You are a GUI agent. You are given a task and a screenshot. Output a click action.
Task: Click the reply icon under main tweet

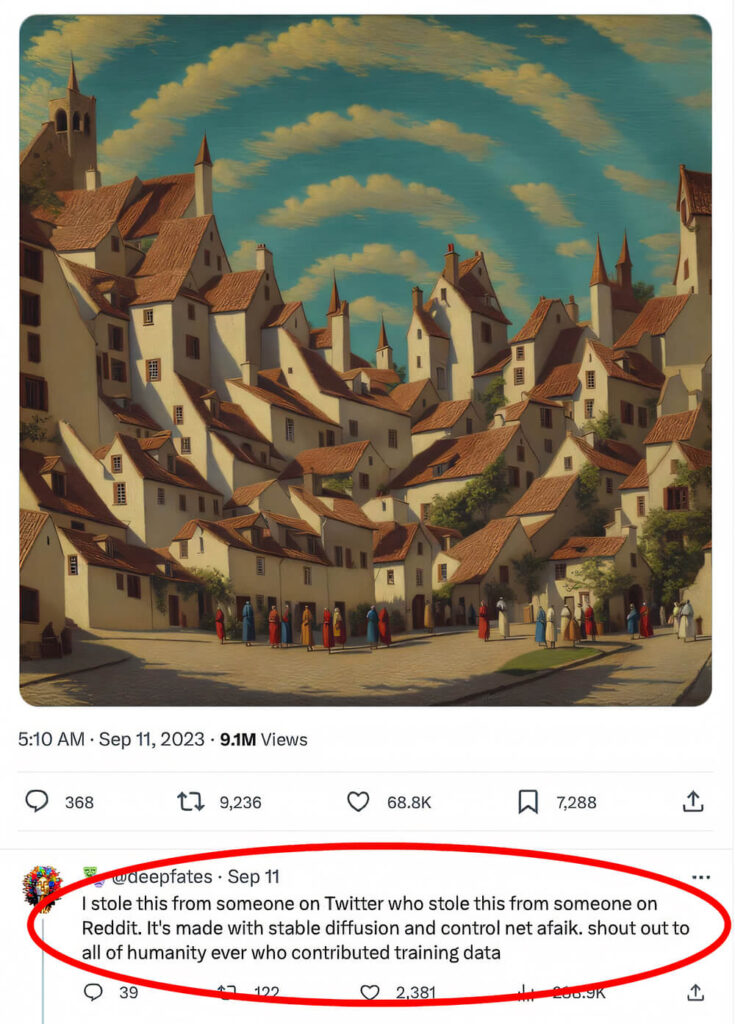[37, 801]
